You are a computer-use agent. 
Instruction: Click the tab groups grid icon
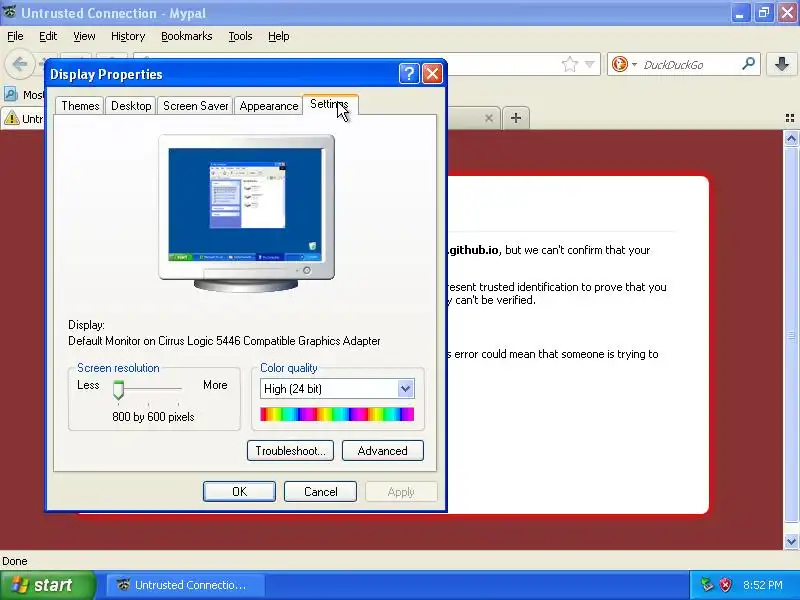(790, 118)
